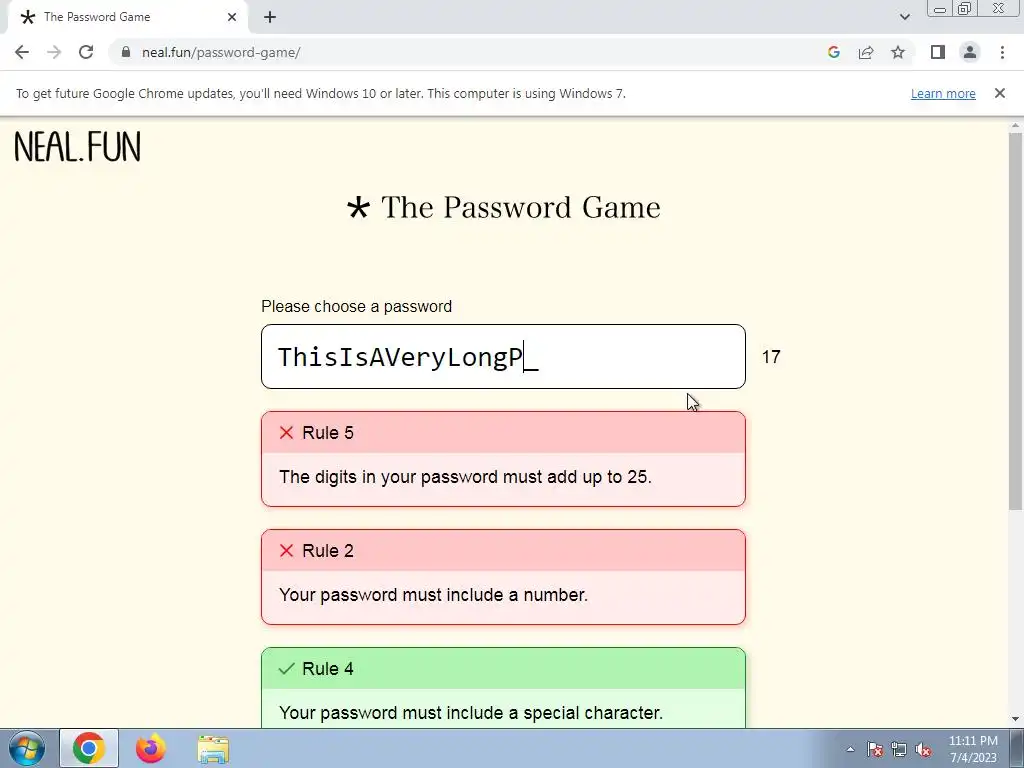This screenshot has width=1024, height=768.
Task: Click the red X on Rule 2
Action: pyautogui.click(x=286, y=551)
